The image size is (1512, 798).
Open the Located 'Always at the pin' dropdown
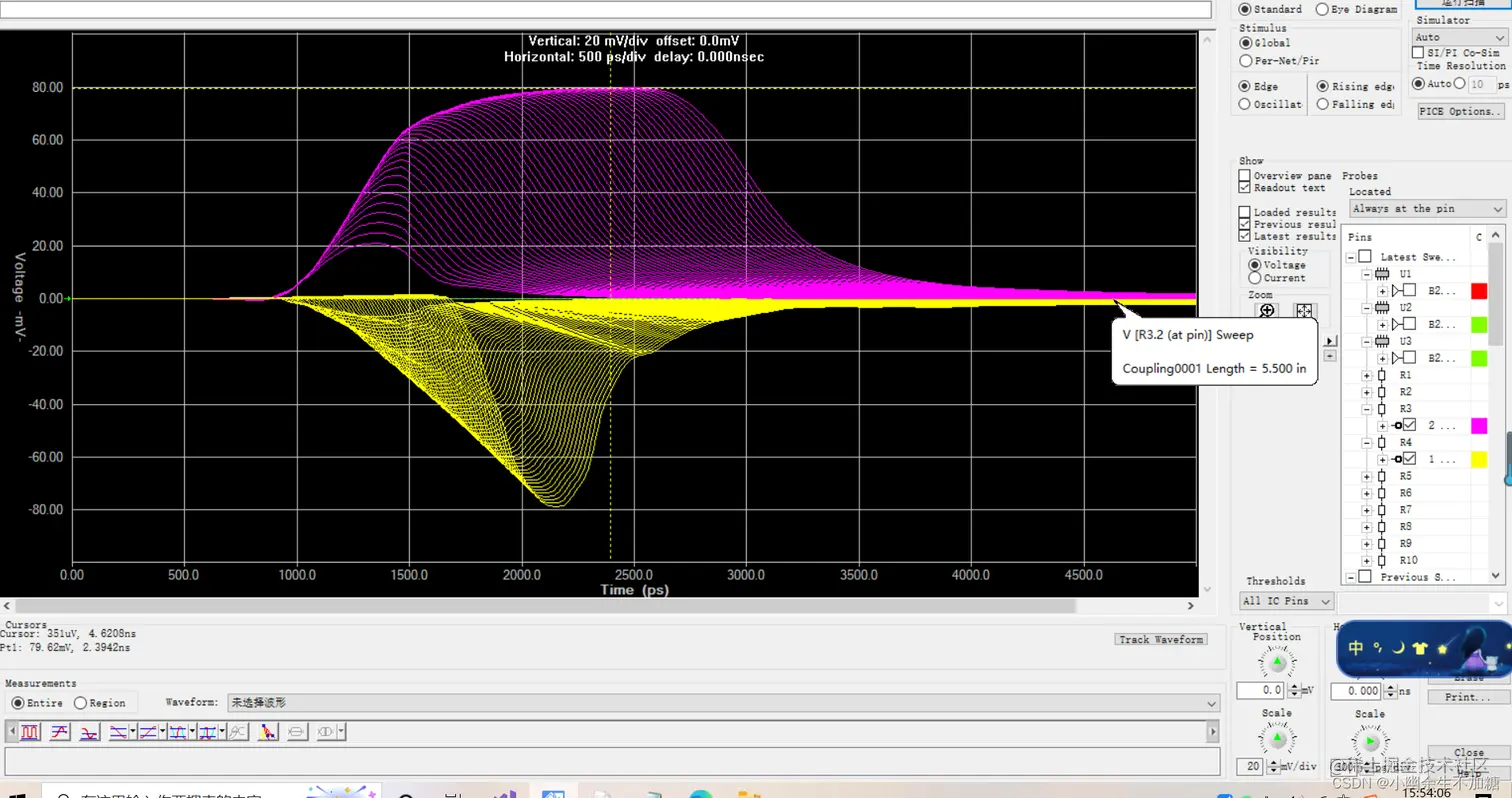pos(1426,209)
